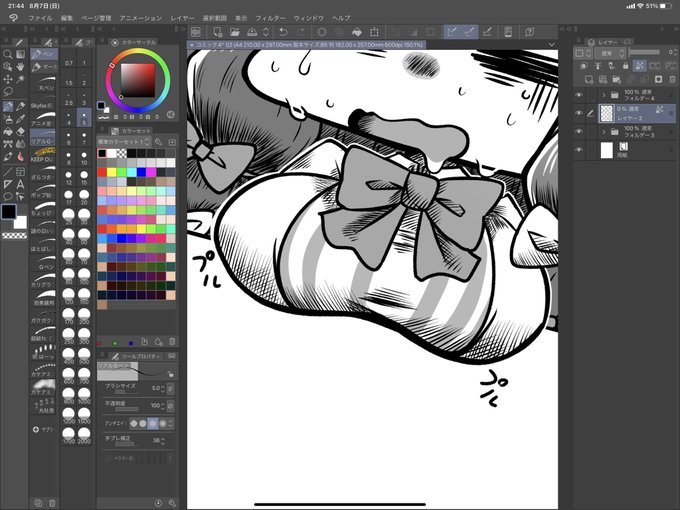Image resolution: width=680 pixels, height=510 pixels.
Task: Select brush size preset 10
Action: (84, 157)
